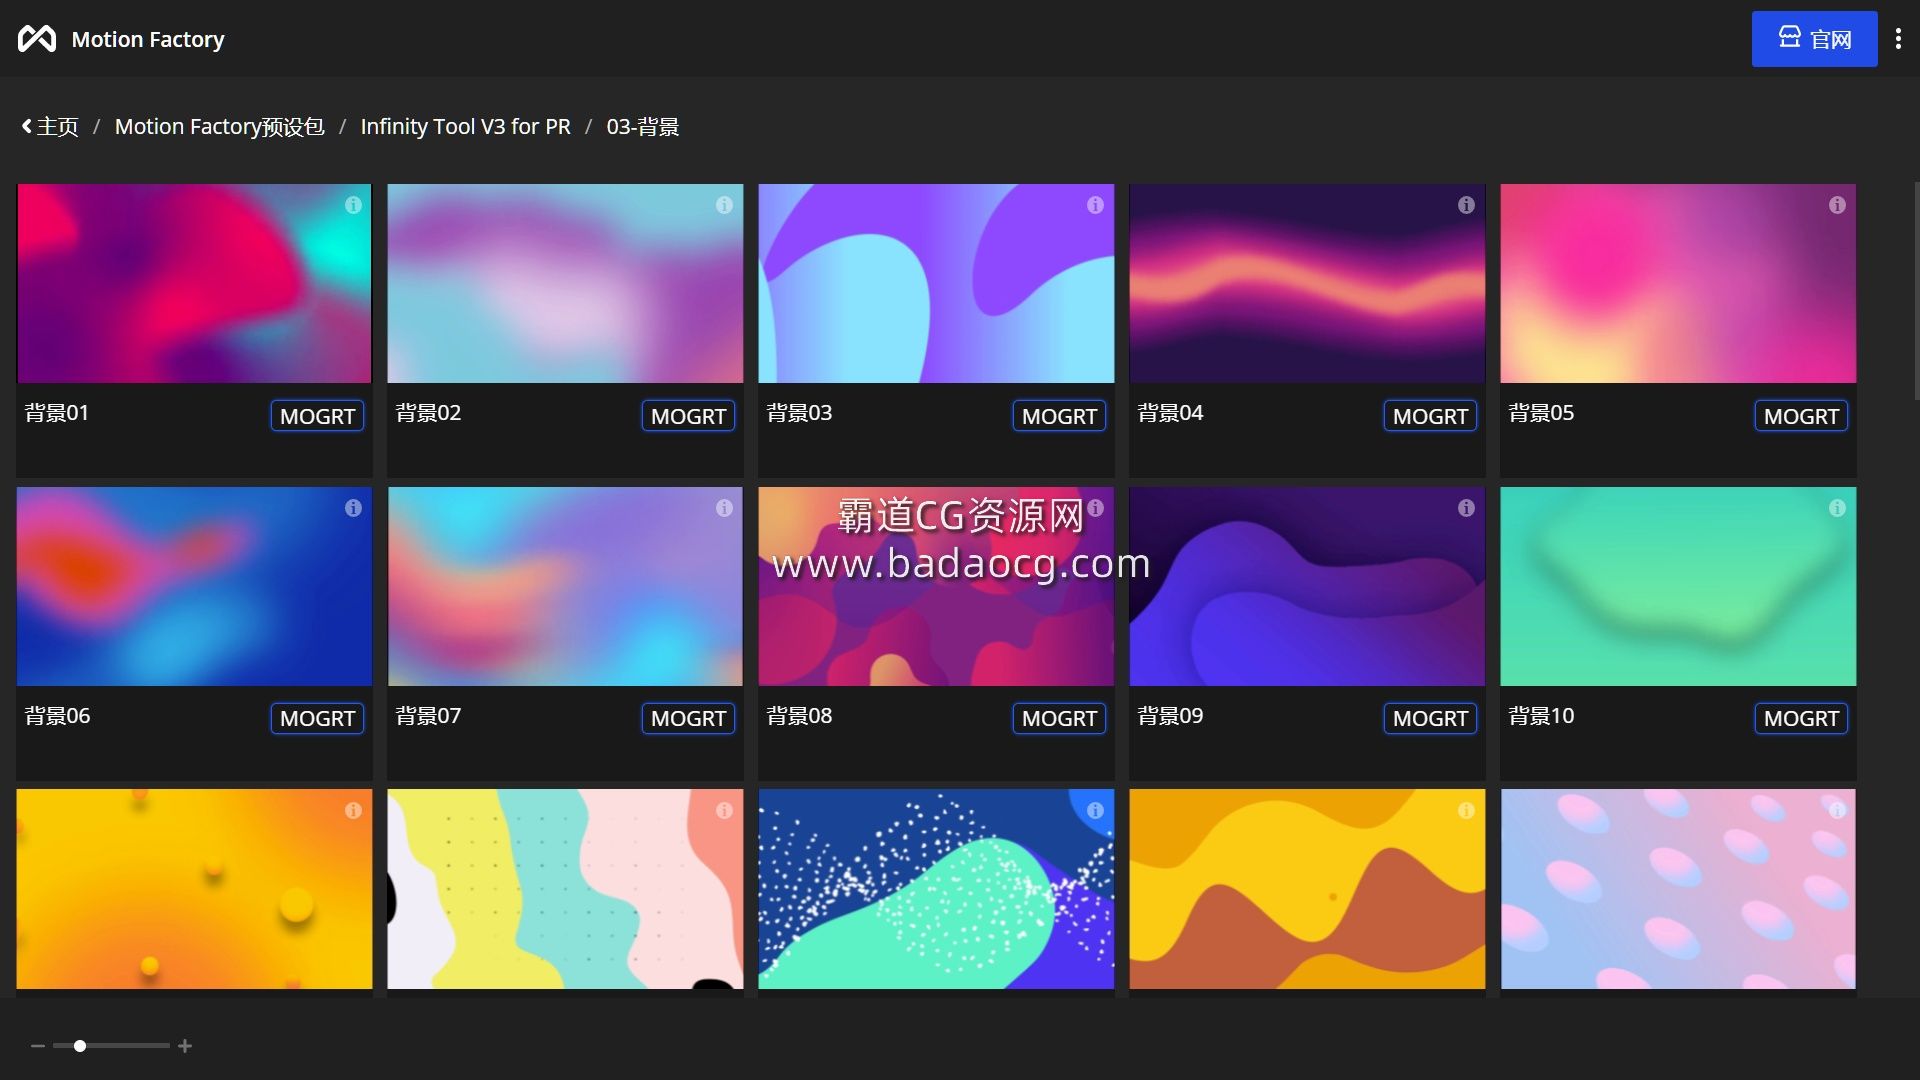Click the 背景08 name label
Screen dimensions: 1920x1080
point(799,716)
